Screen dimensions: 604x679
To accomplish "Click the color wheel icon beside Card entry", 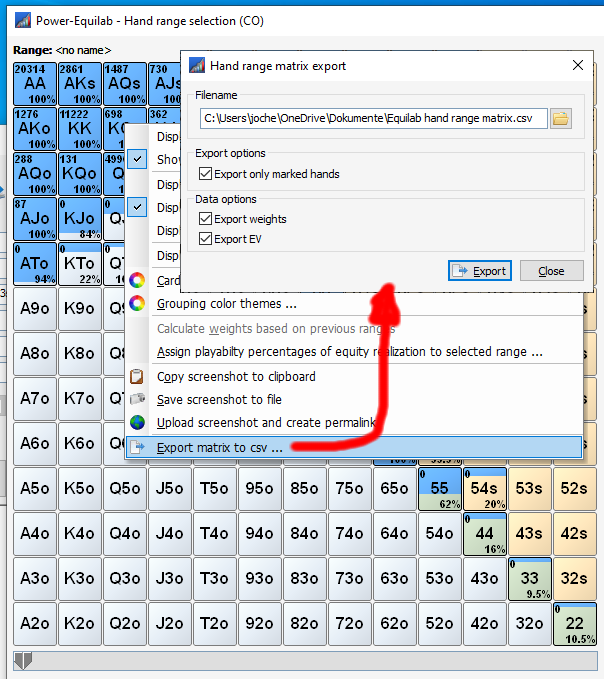I will tap(137, 280).
